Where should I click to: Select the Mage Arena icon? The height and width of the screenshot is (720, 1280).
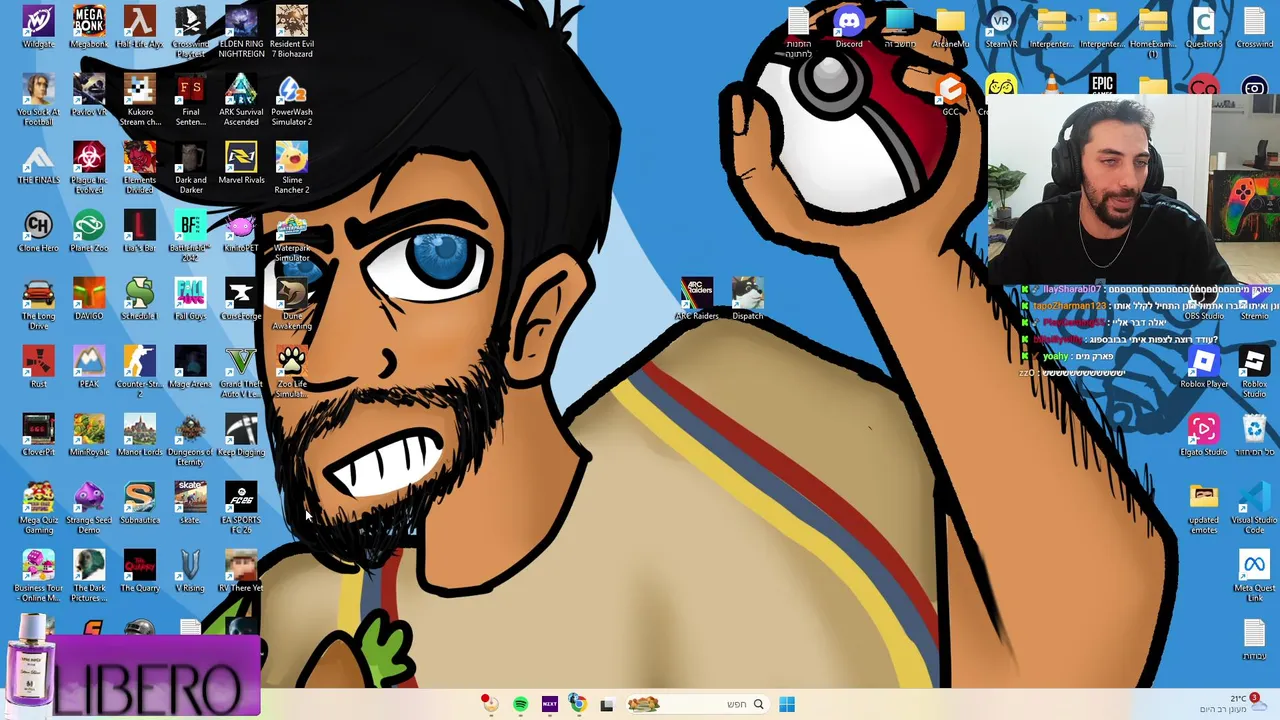[x=190, y=367]
